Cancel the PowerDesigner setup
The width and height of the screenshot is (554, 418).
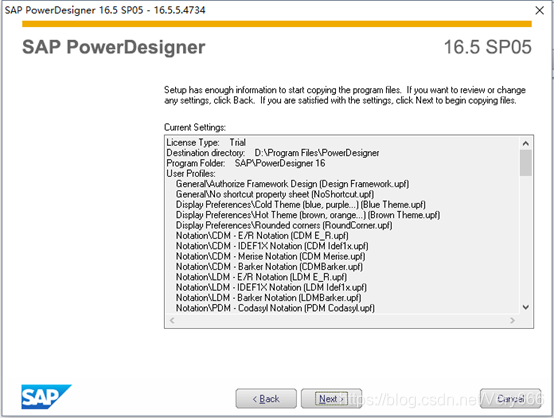click(510, 399)
